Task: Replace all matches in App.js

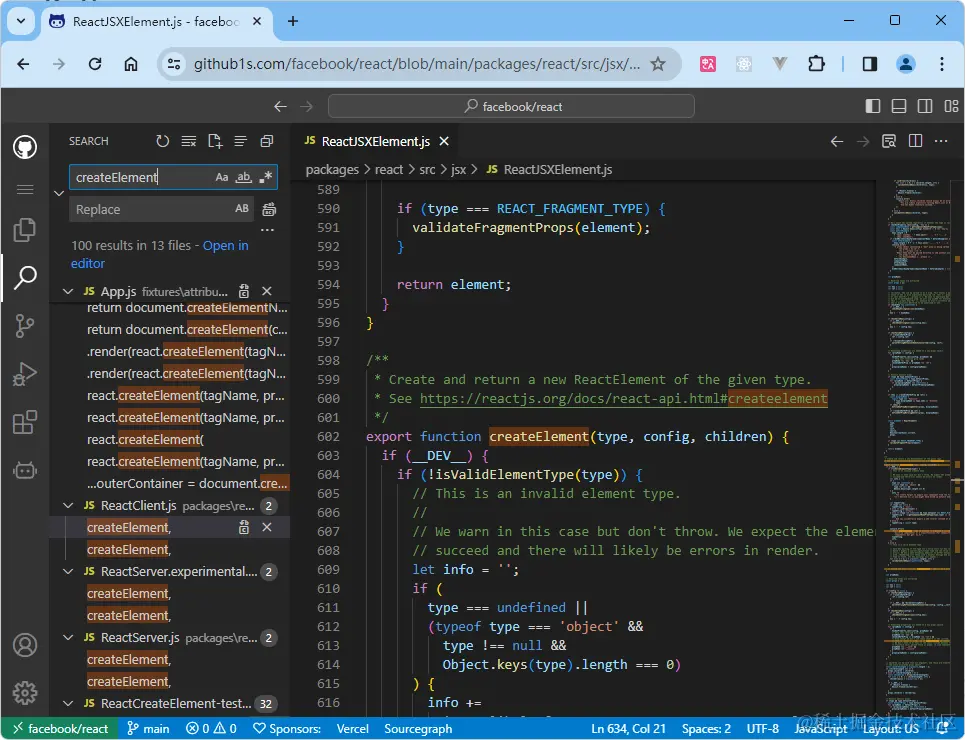Action: pos(244,291)
